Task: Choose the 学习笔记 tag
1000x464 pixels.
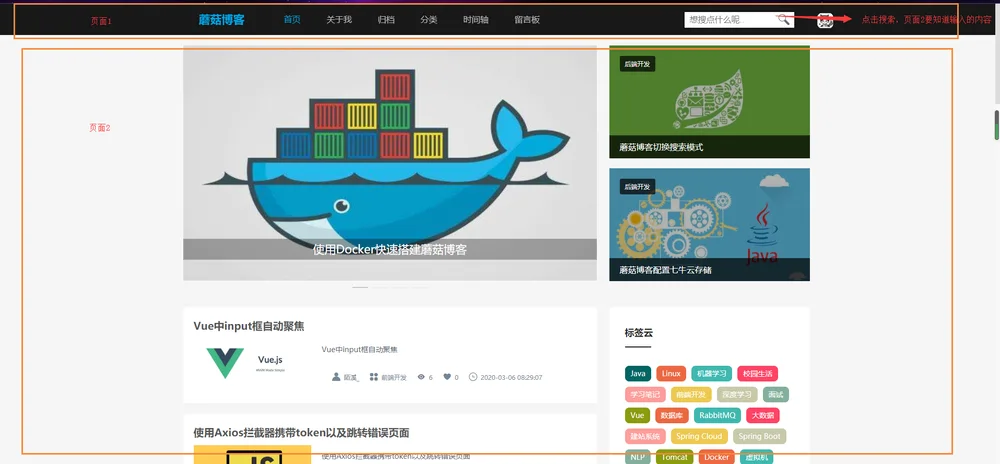Action: [645, 395]
